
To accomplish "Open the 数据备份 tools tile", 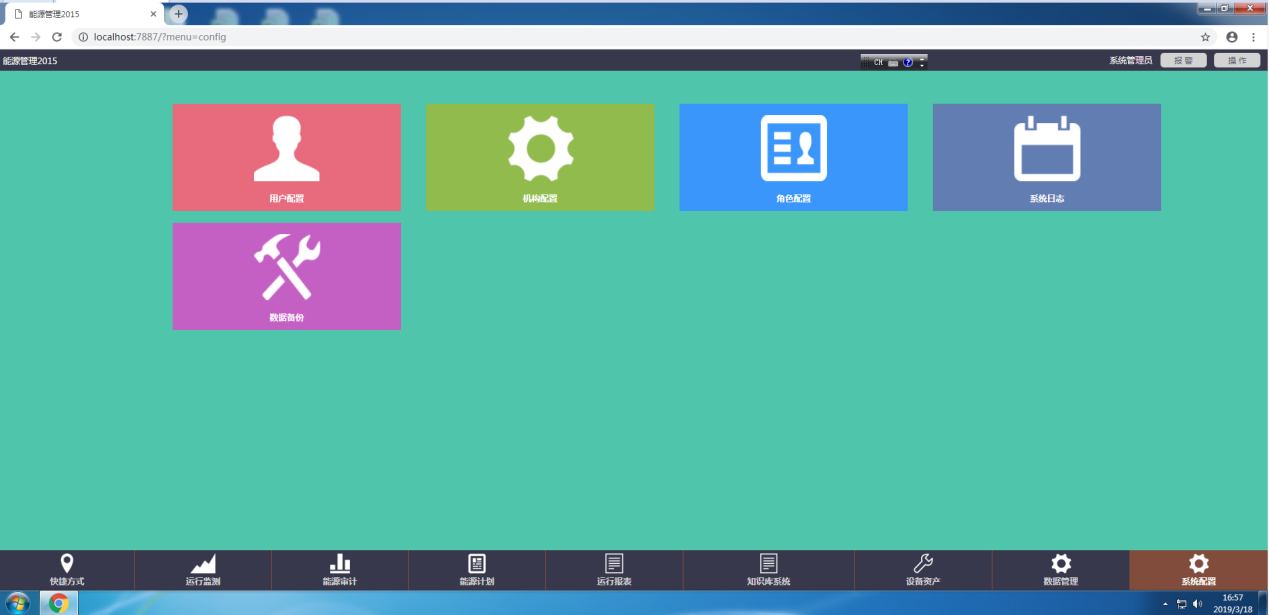I will click(x=287, y=276).
